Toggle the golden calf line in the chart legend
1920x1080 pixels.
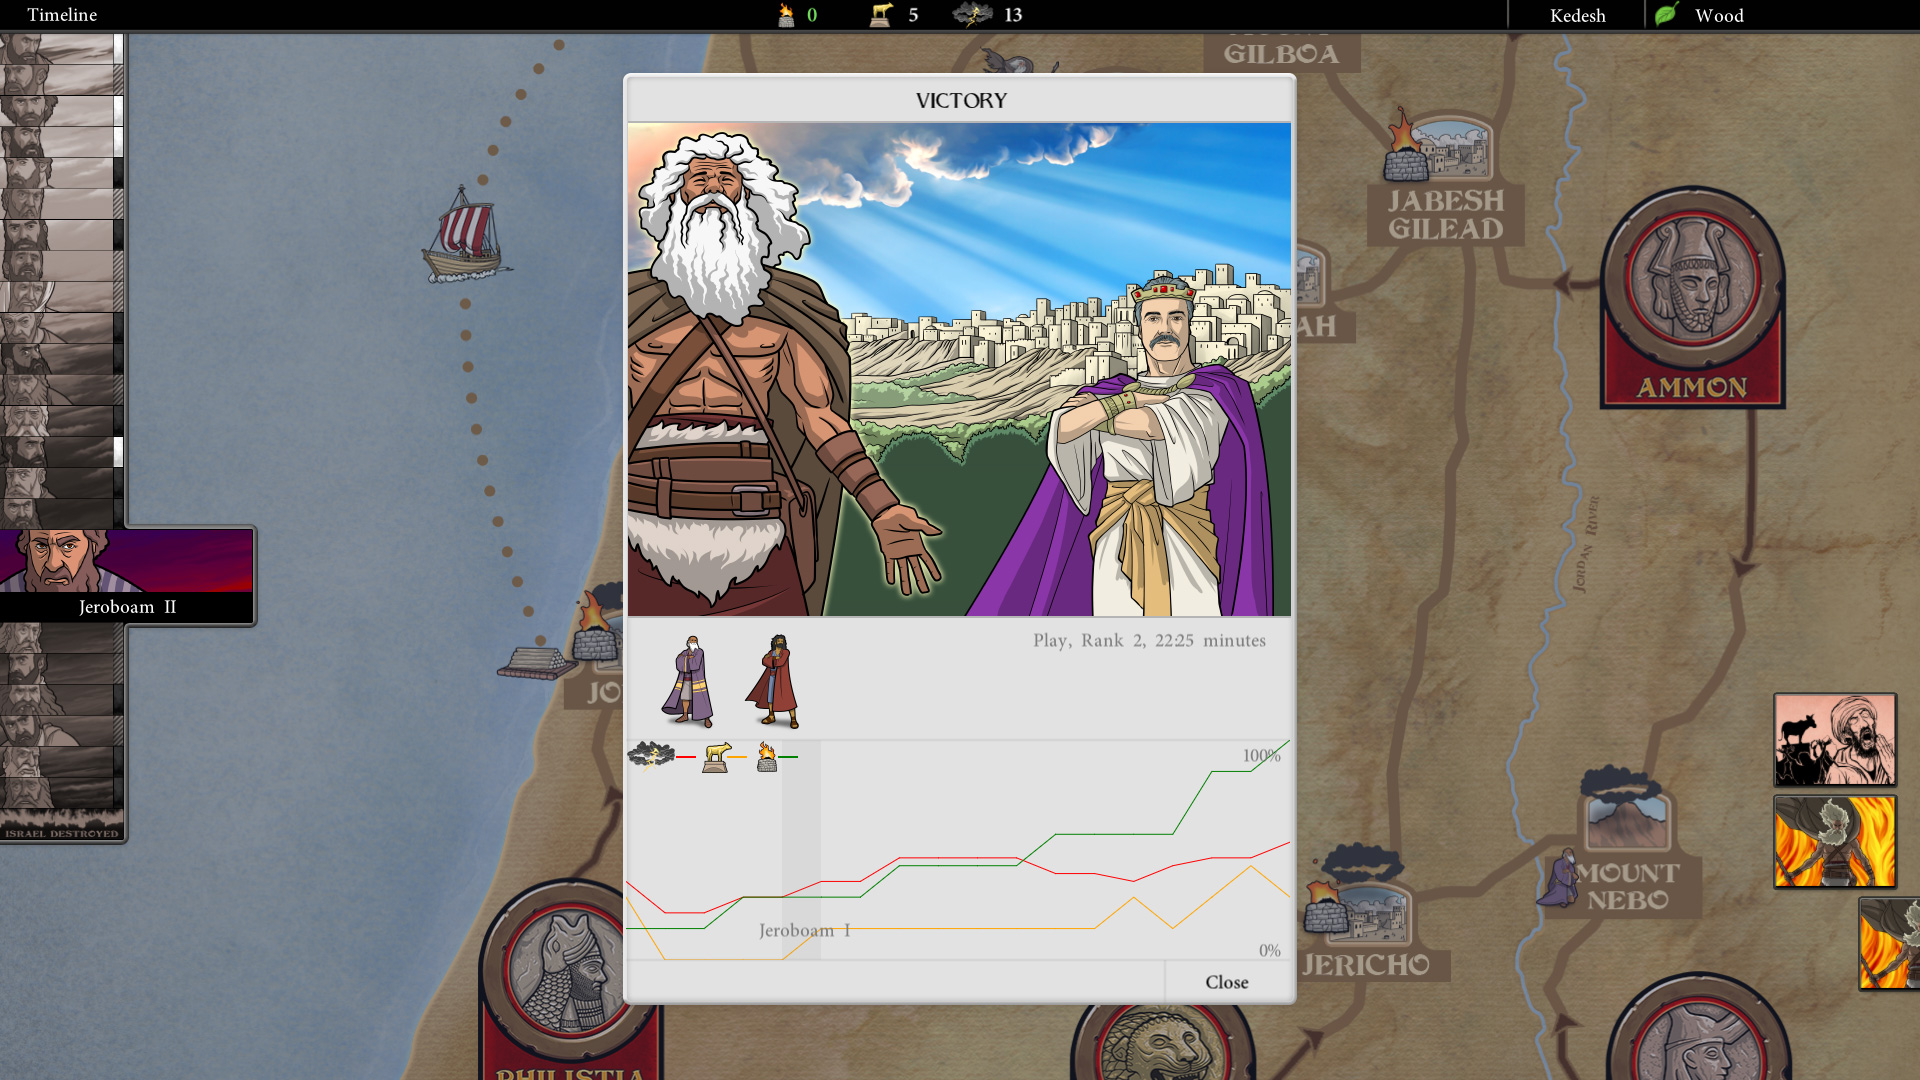coord(716,756)
